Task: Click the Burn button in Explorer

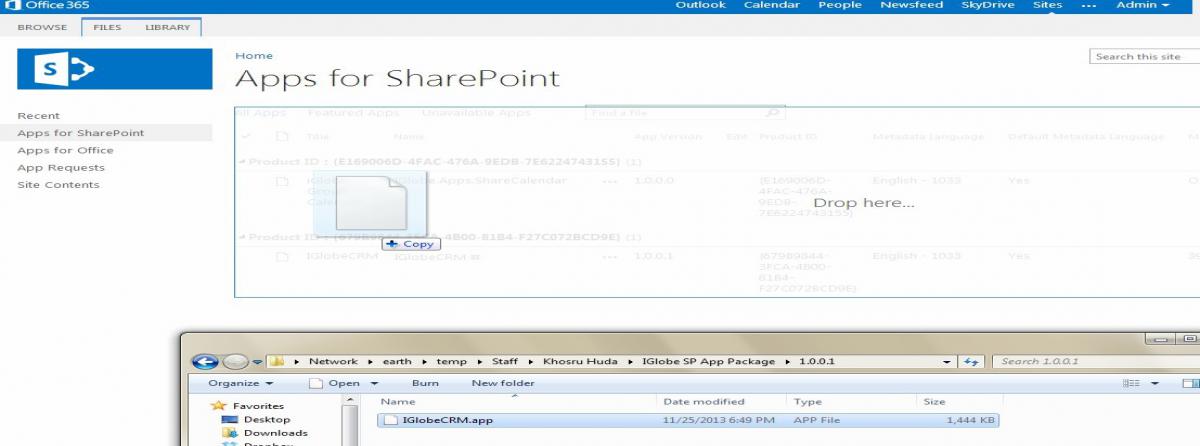Action: 425,383
